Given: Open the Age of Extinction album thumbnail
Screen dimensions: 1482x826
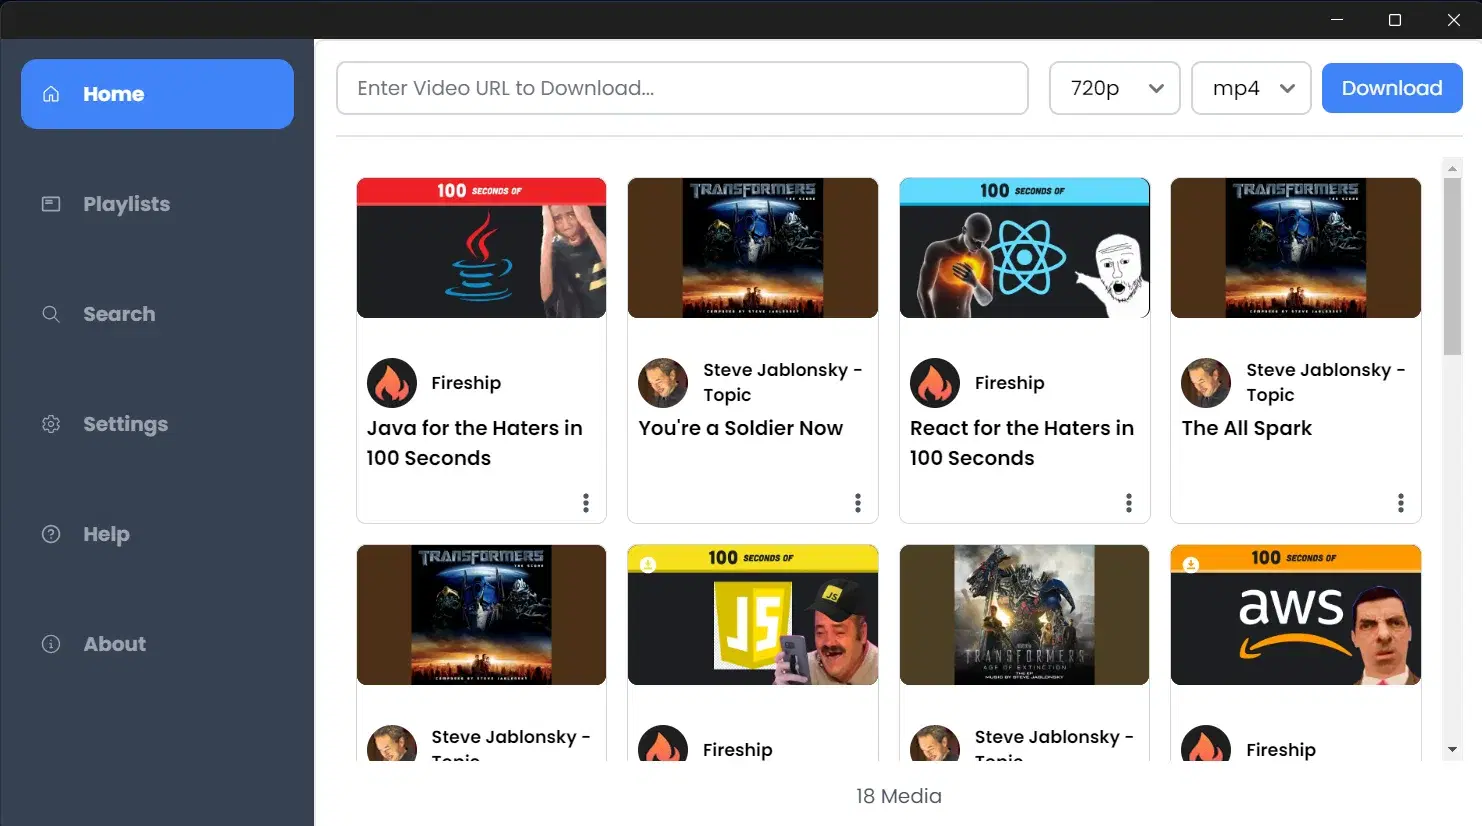Looking at the screenshot, I should (x=1025, y=615).
